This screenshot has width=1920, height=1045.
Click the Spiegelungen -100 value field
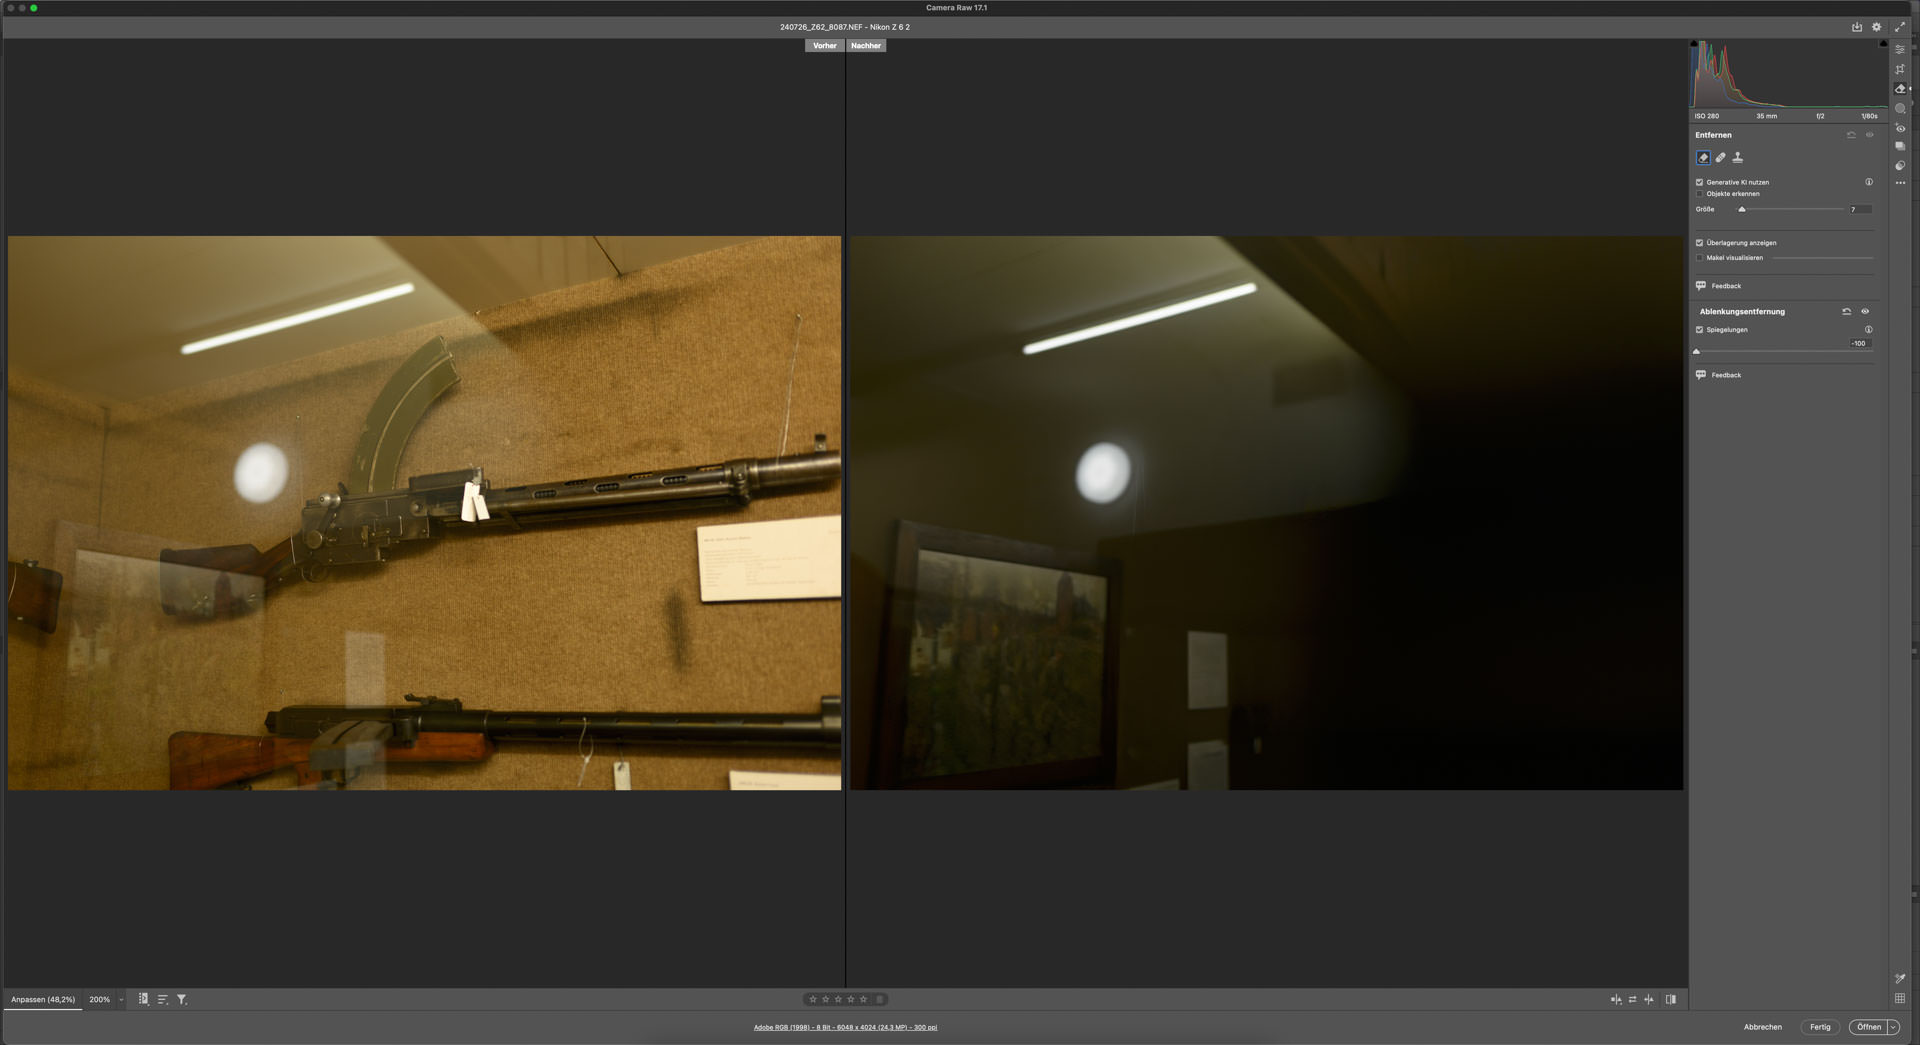1860,343
